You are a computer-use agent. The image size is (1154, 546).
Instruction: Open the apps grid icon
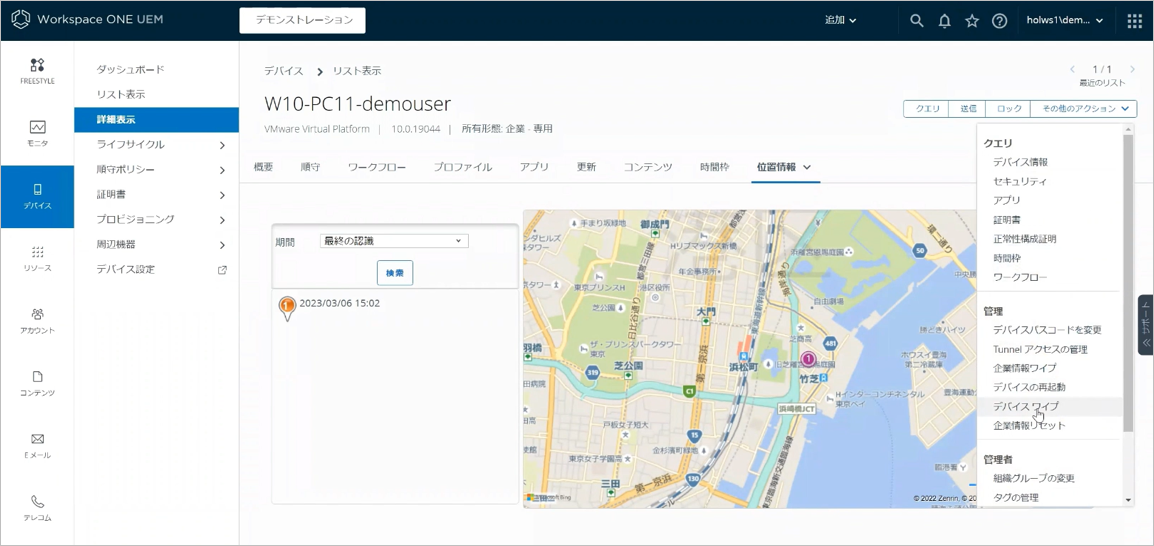[1135, 21]
